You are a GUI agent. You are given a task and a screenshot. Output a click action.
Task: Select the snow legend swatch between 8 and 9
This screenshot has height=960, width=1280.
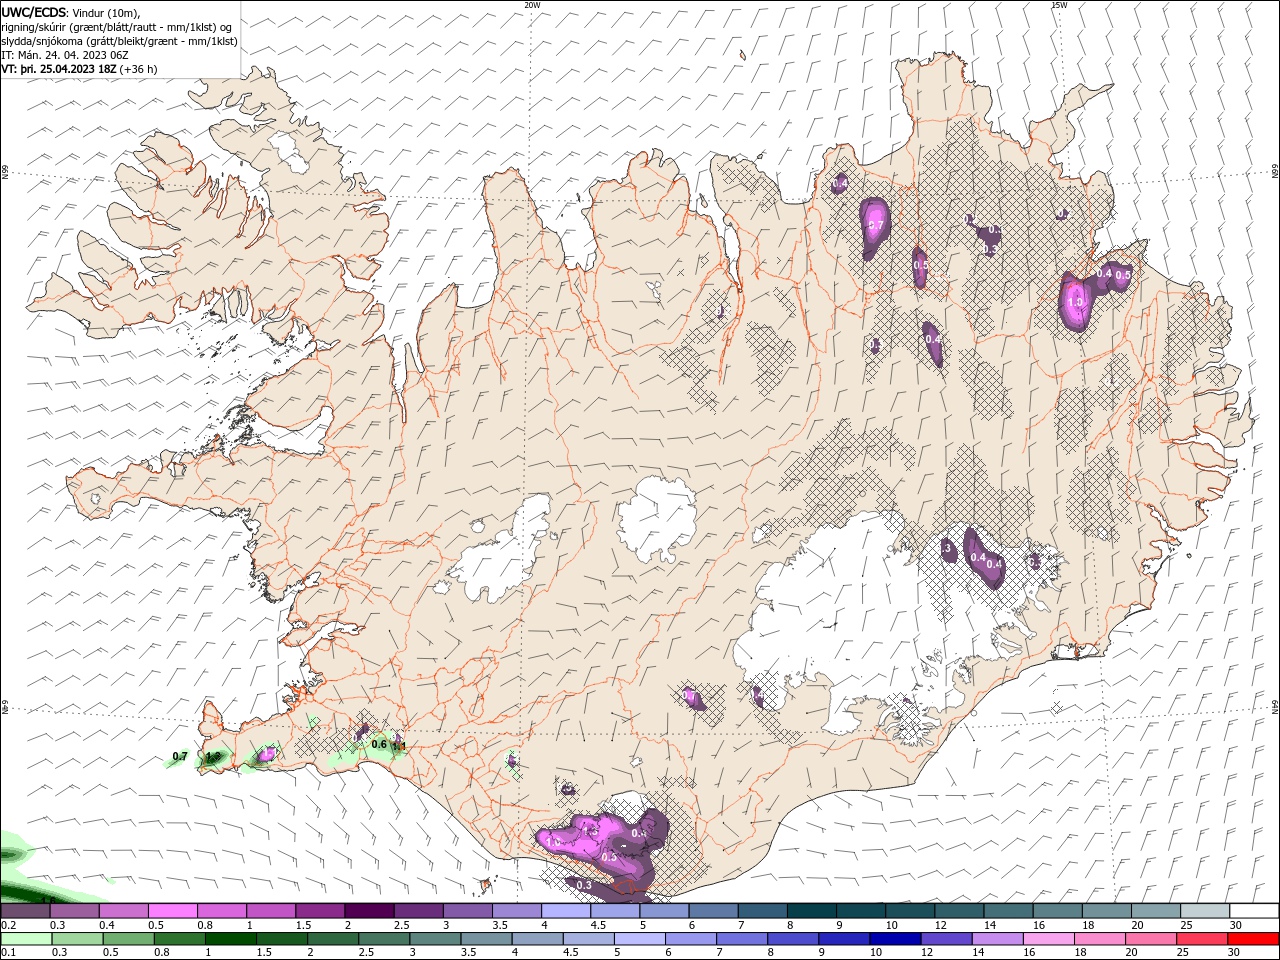pos(811,911)
